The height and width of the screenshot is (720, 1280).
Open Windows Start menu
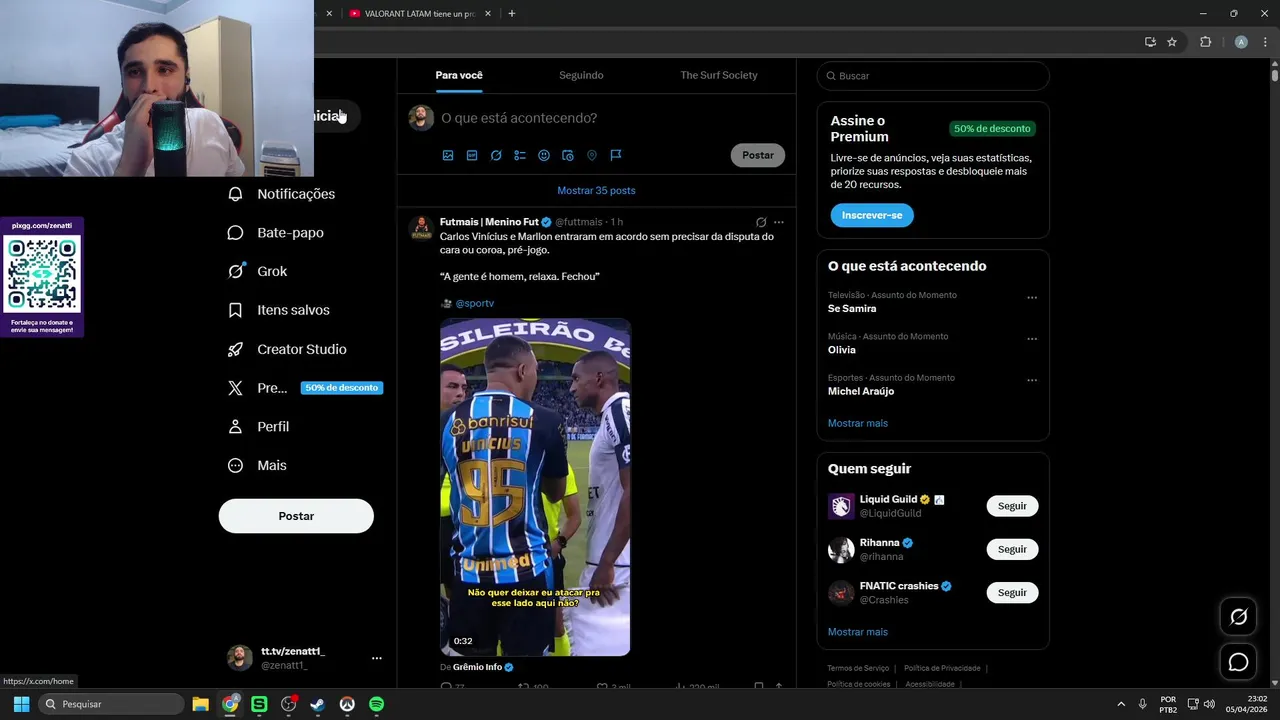coord(21,704)
